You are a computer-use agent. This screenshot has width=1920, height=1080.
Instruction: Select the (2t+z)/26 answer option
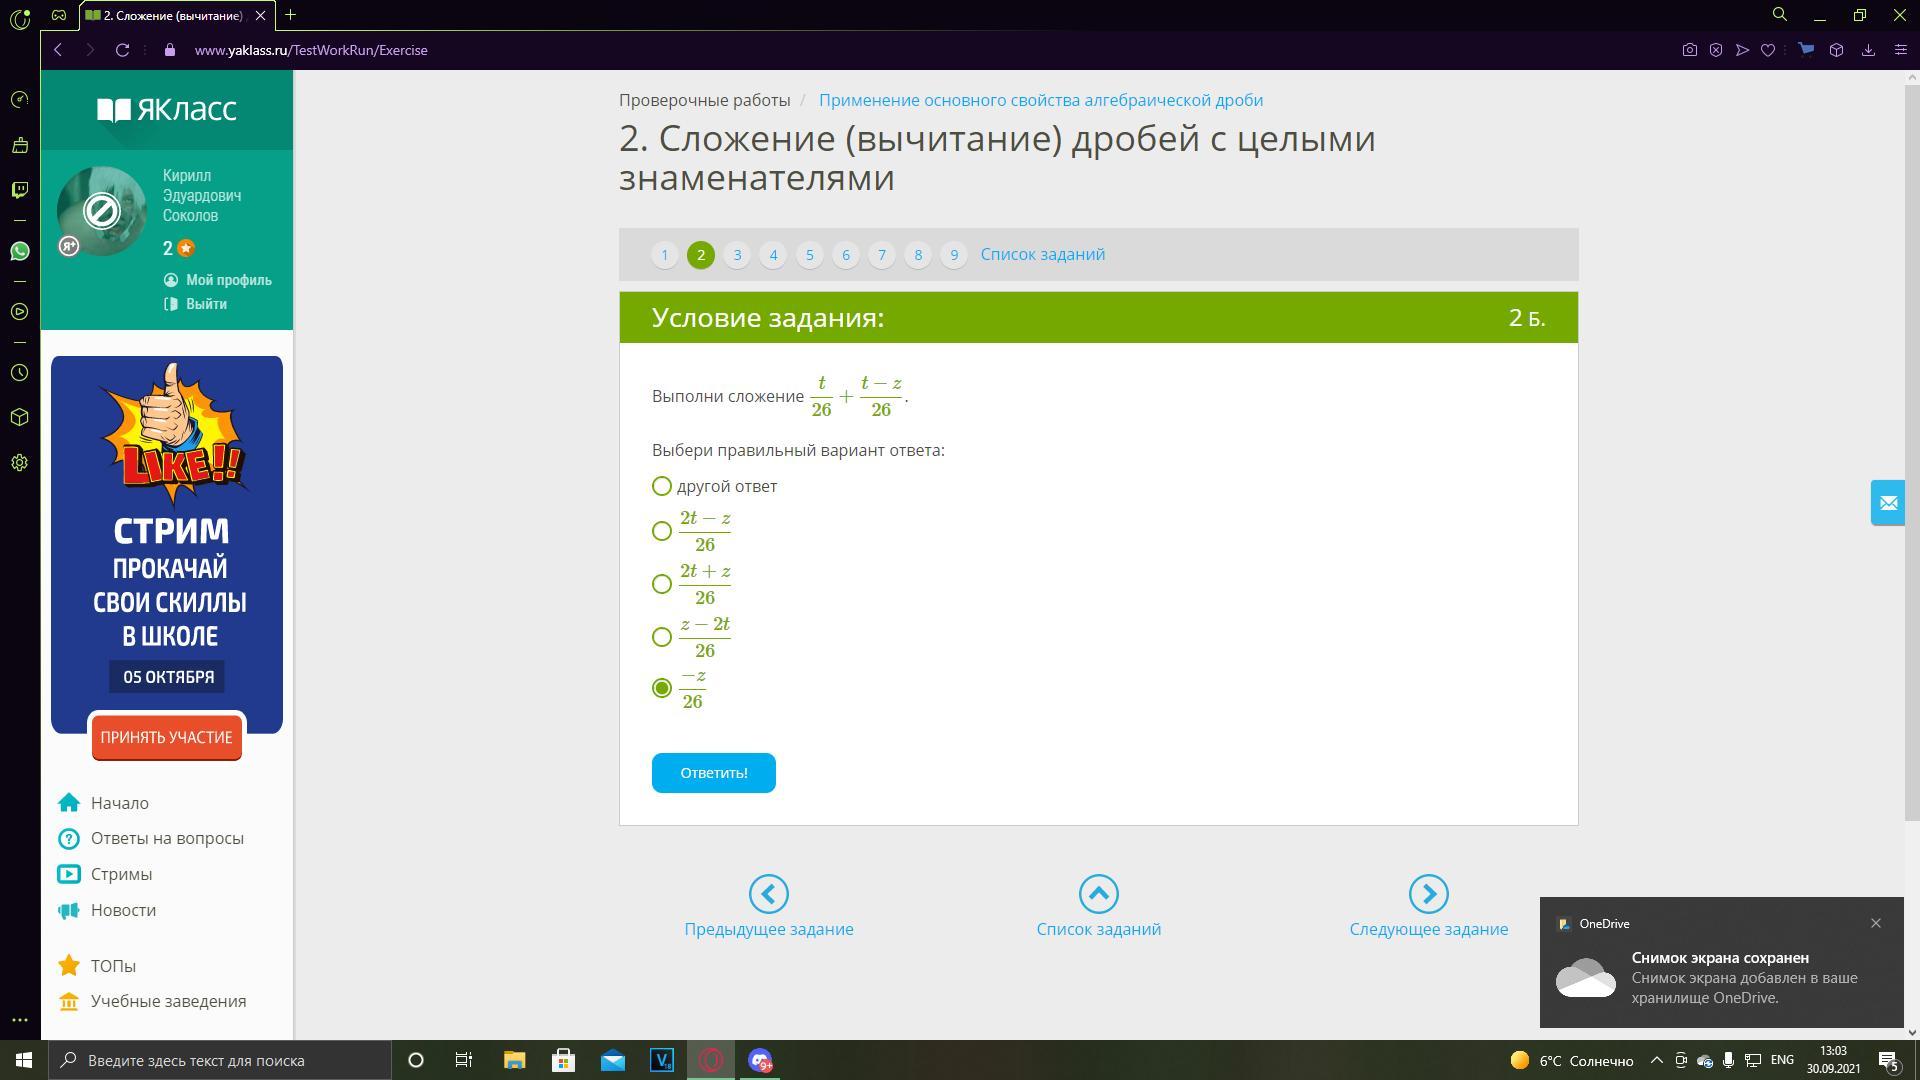[x=662, y=584]
